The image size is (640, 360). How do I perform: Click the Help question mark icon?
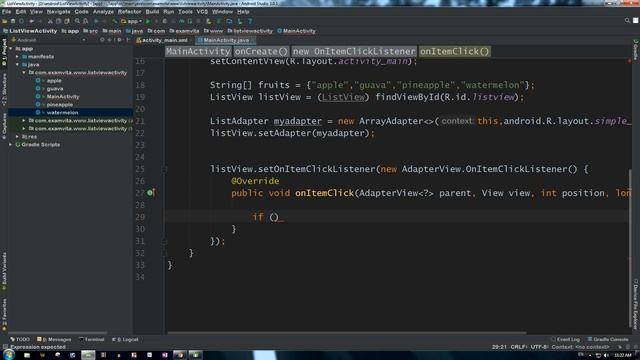tap(250, 21)
